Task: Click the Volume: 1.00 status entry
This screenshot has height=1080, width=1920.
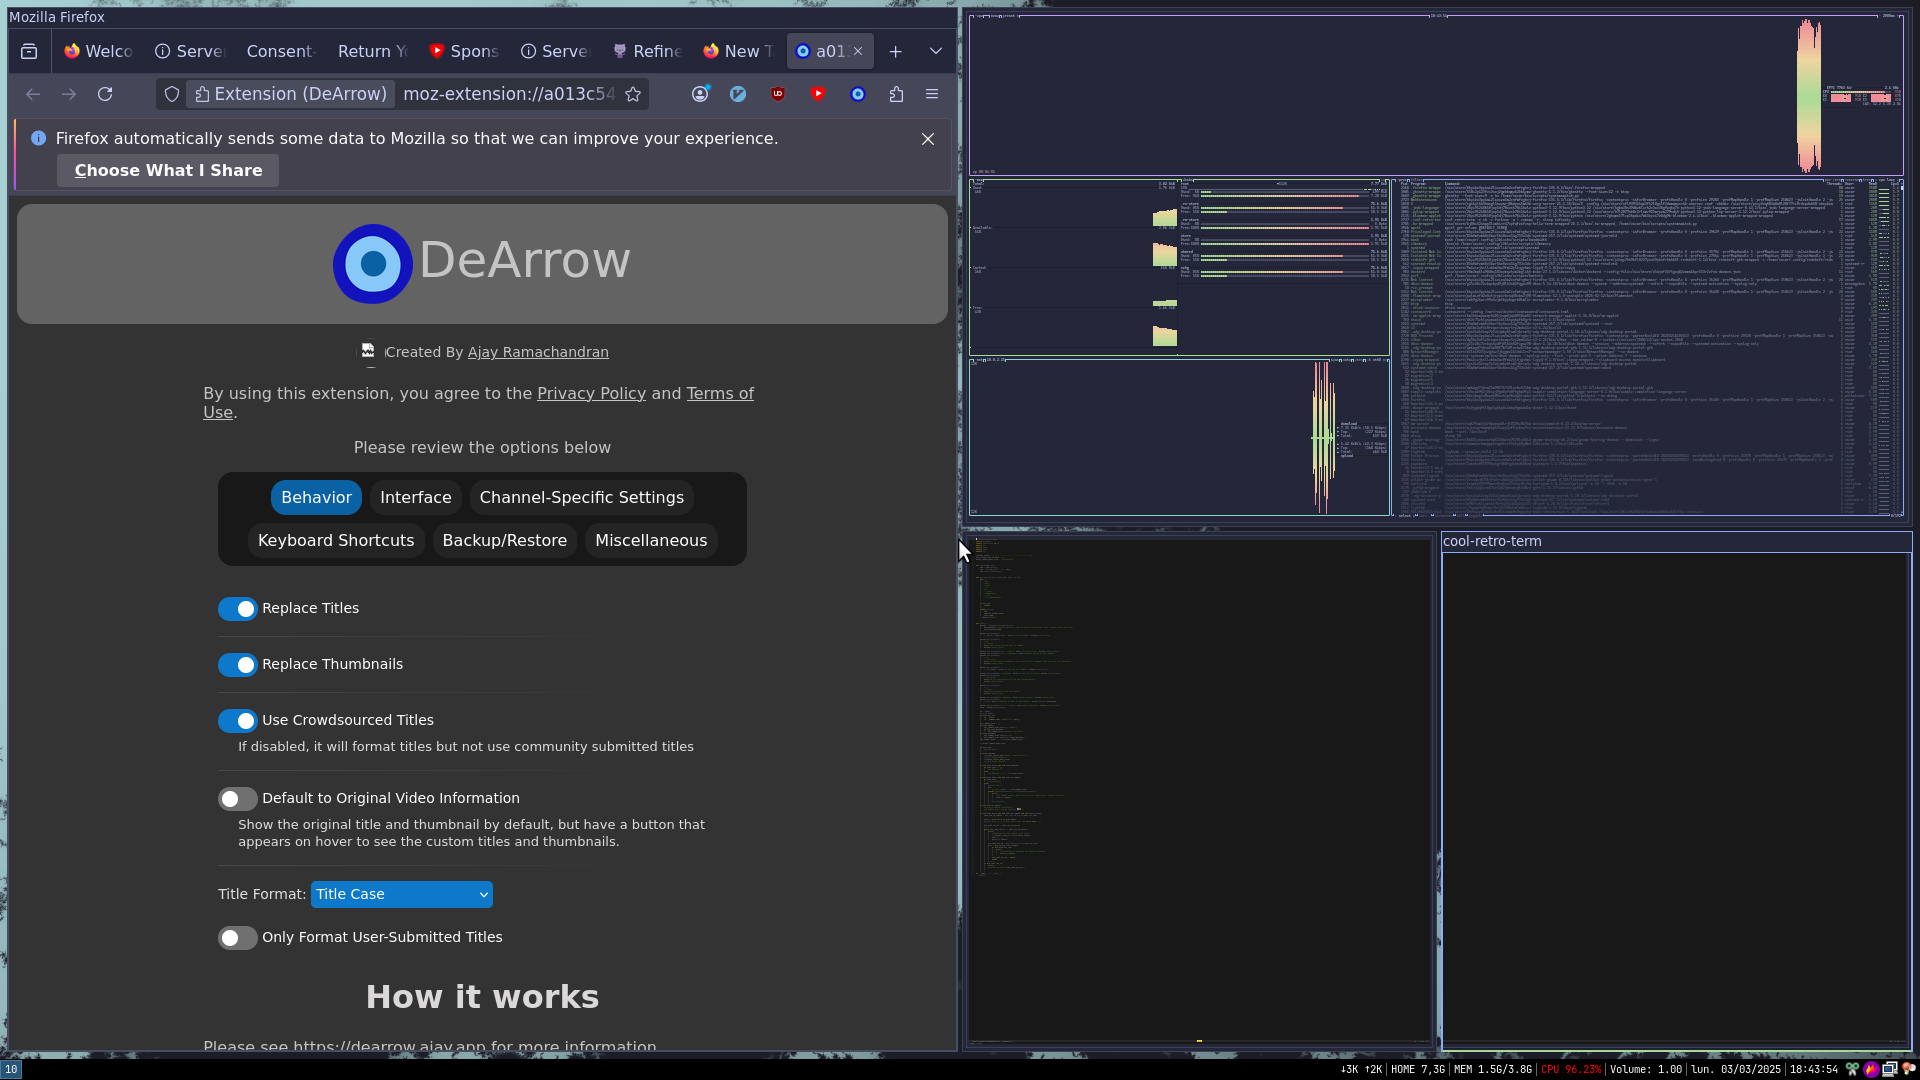Action: [1646, 1069]
